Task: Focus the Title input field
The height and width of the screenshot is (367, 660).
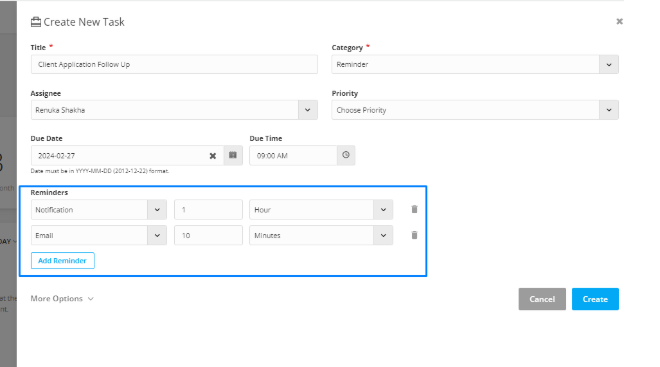Action: tap(174, 64)
